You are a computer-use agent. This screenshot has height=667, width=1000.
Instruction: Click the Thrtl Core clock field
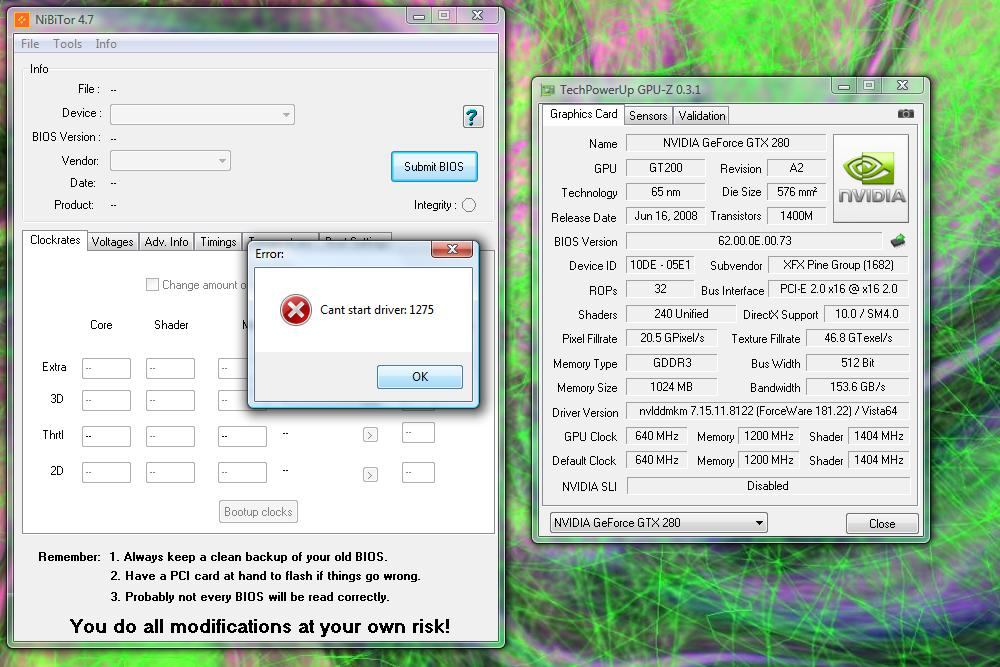coord(107,436)
